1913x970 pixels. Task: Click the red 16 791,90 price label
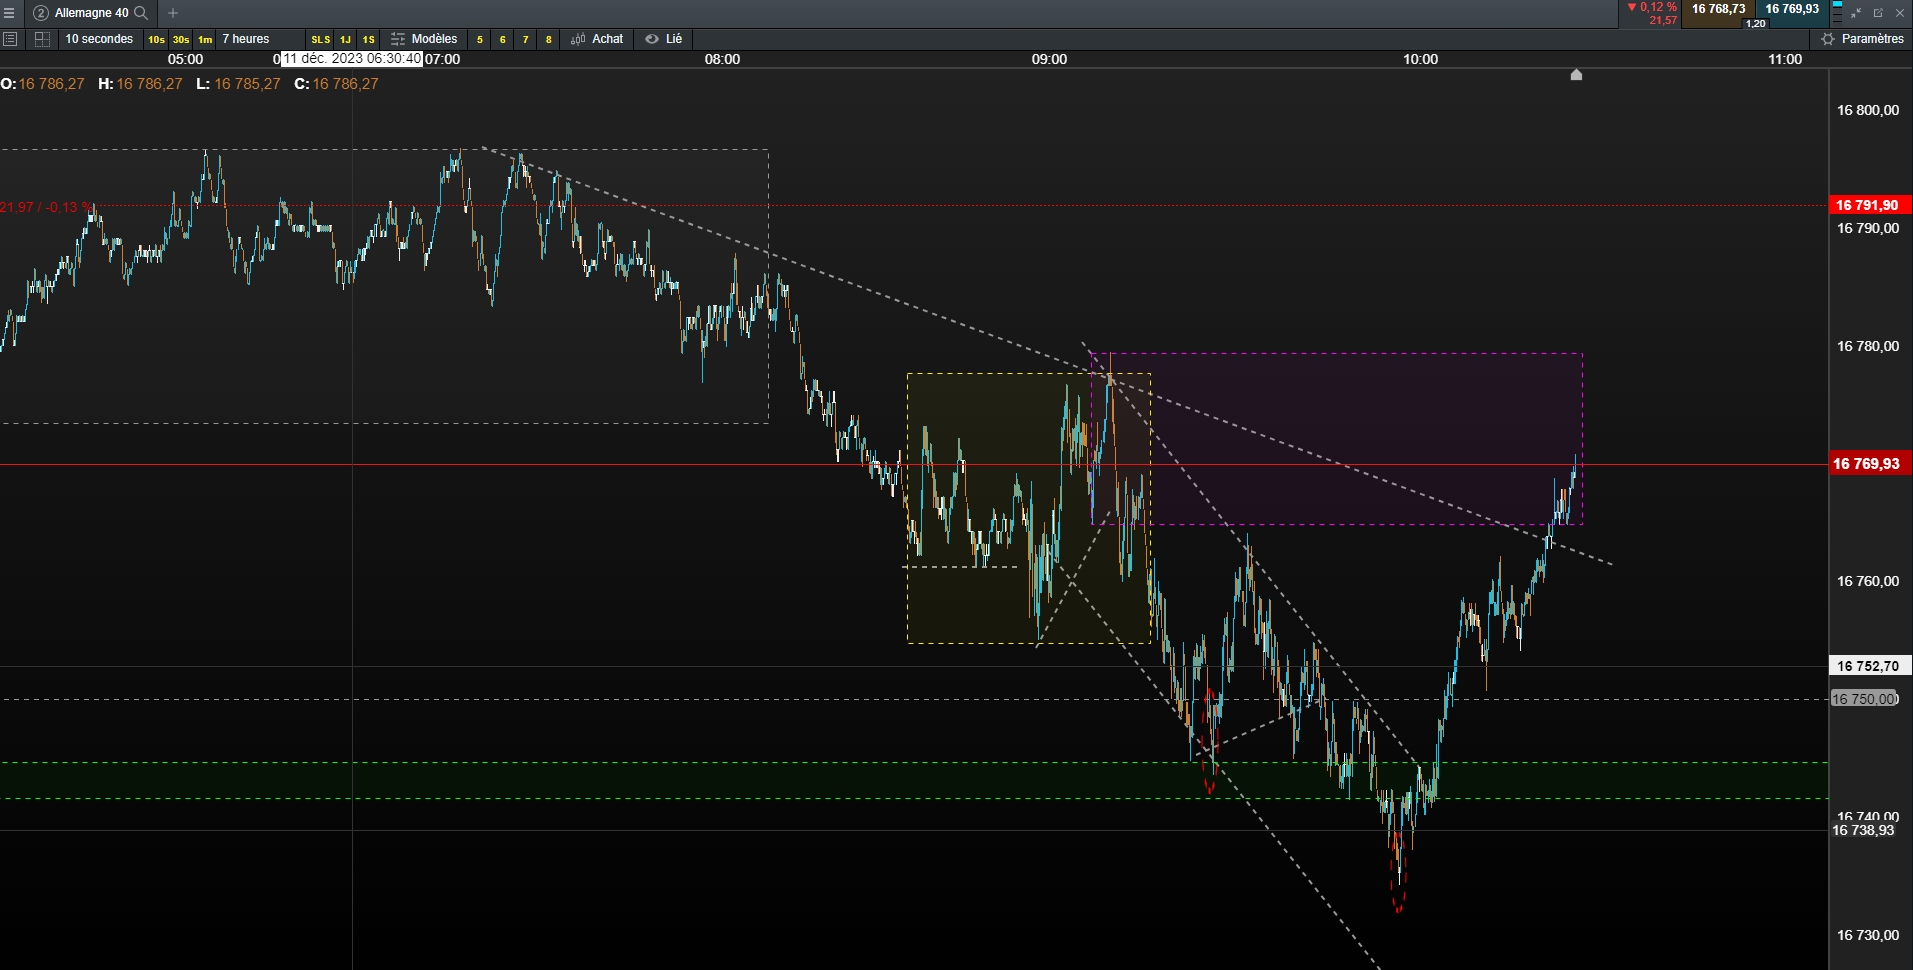(x=1869, y=205)
